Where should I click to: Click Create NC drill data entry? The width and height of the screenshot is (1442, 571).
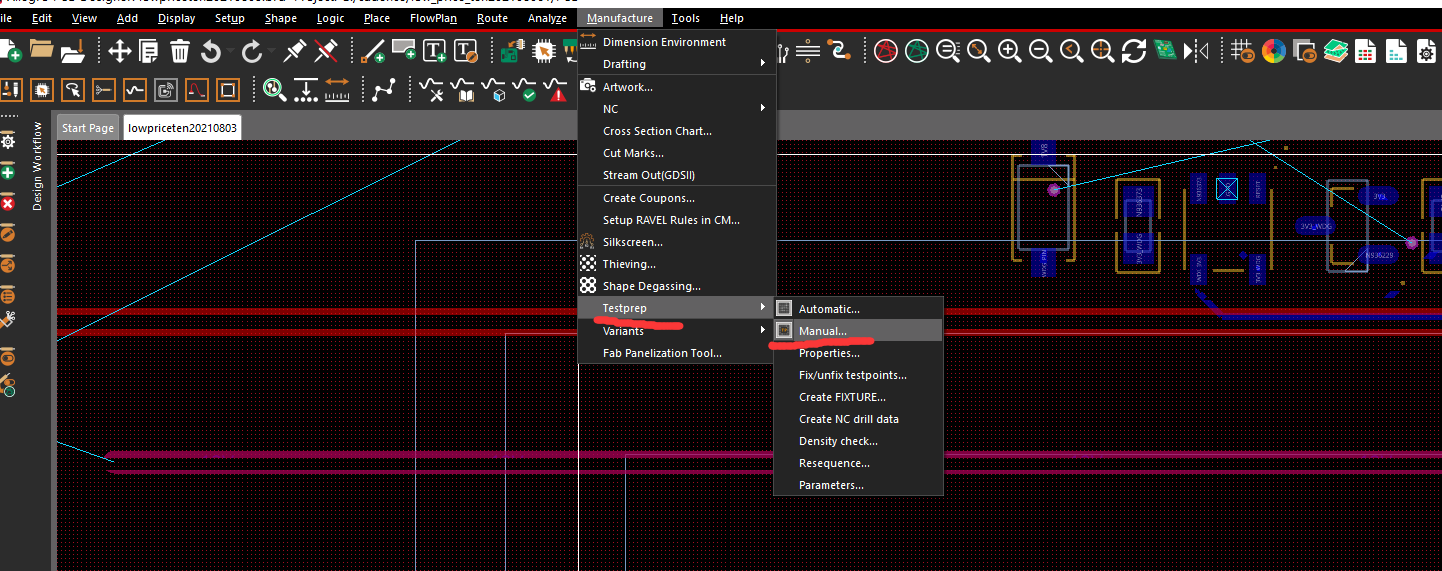(x=858, y=419)
